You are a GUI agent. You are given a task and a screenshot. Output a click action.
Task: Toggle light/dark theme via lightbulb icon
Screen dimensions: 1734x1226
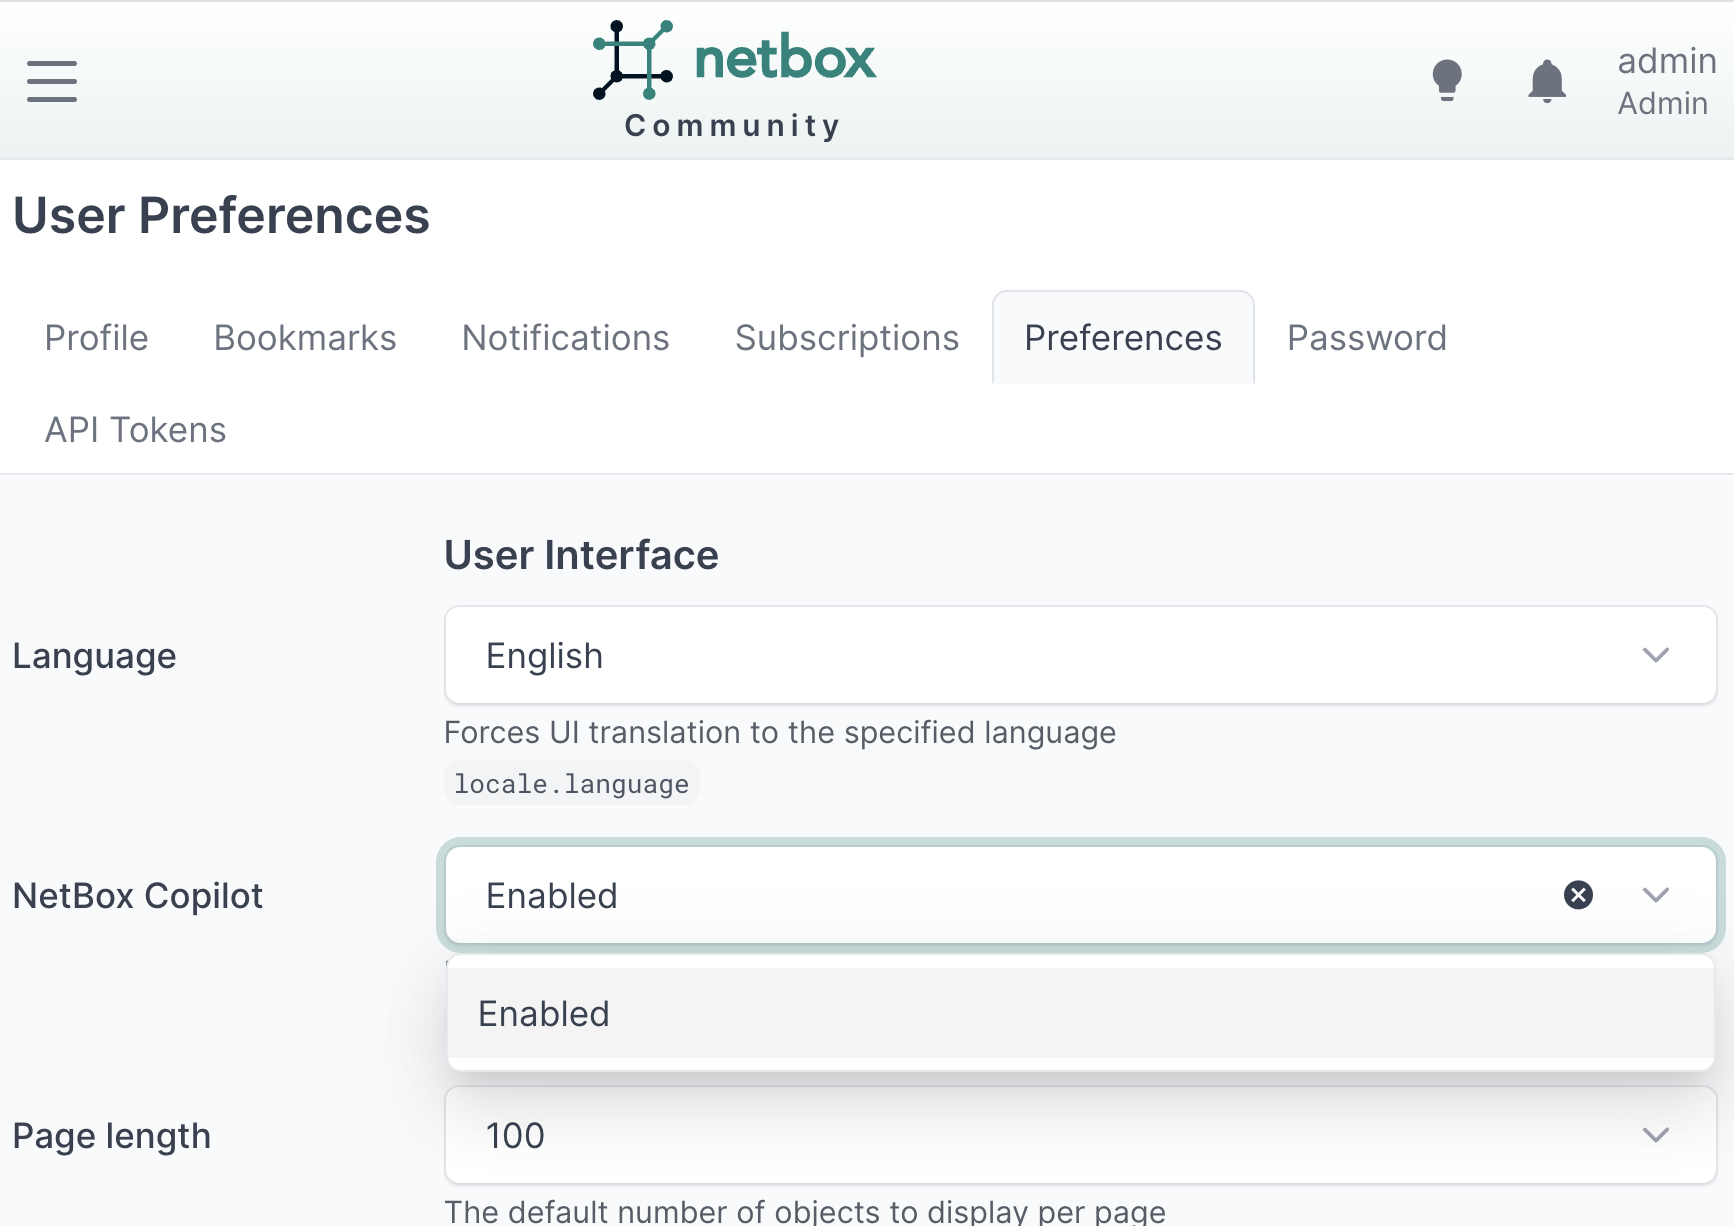1447,78
